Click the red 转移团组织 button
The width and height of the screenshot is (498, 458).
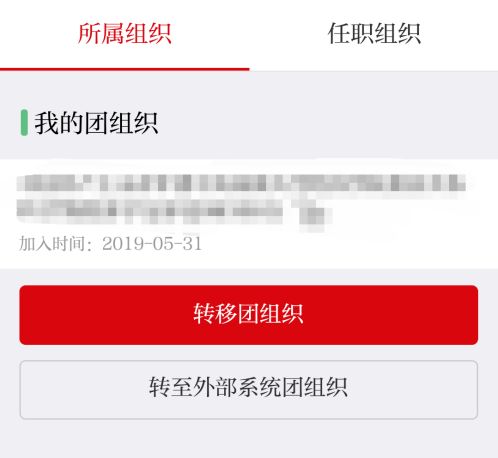249,315
